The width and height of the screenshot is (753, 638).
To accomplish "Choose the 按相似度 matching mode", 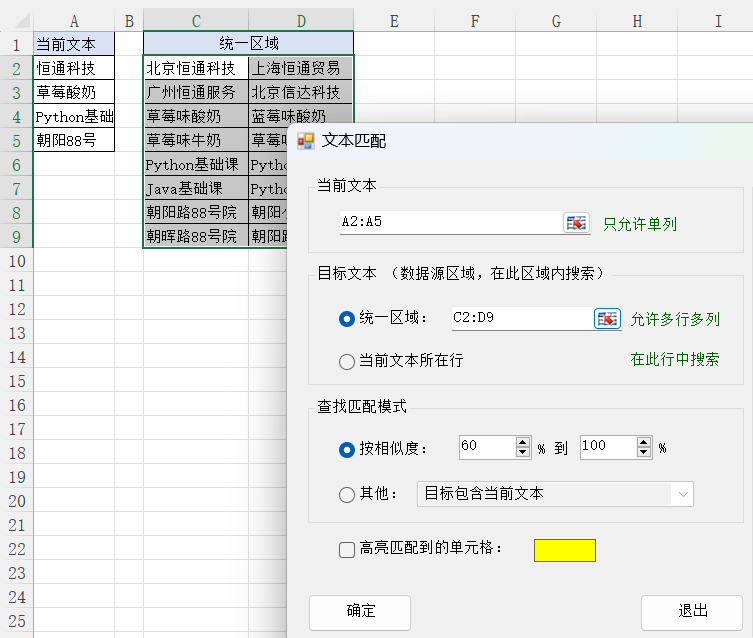I will tap(347, 448).
